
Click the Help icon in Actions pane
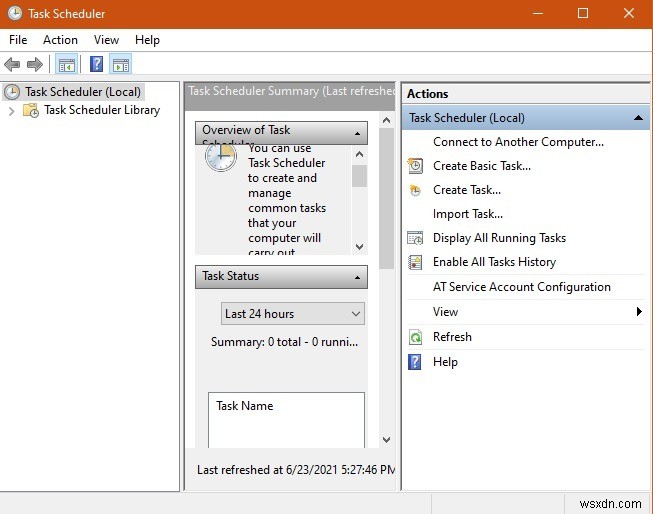click(x=415, y=362)
